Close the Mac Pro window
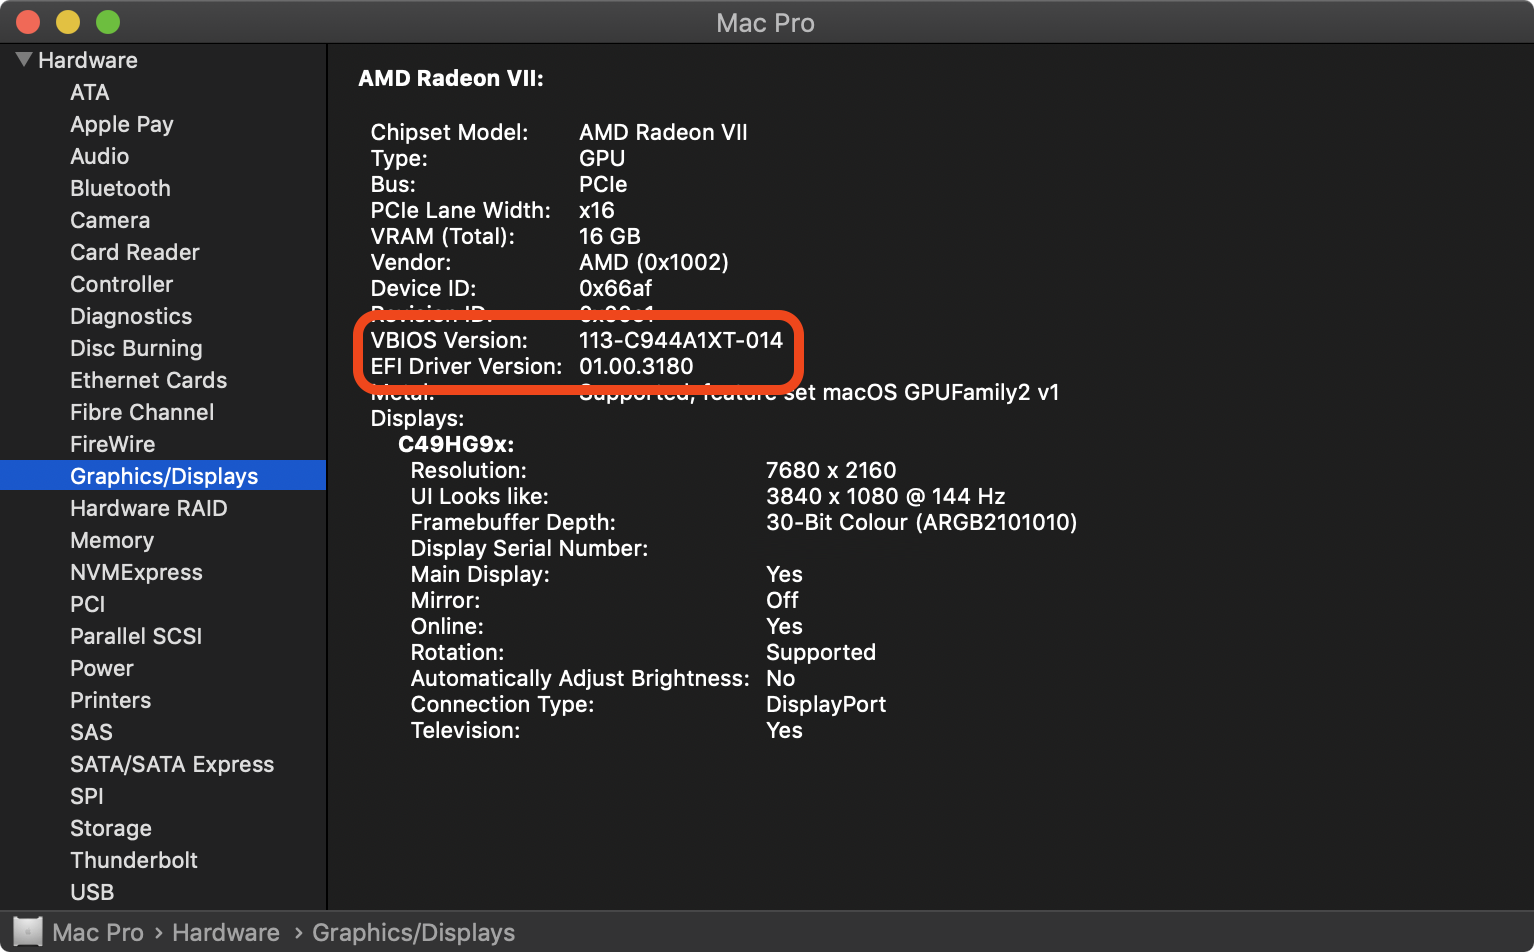 pyautogui.click(x=28, y=22)
